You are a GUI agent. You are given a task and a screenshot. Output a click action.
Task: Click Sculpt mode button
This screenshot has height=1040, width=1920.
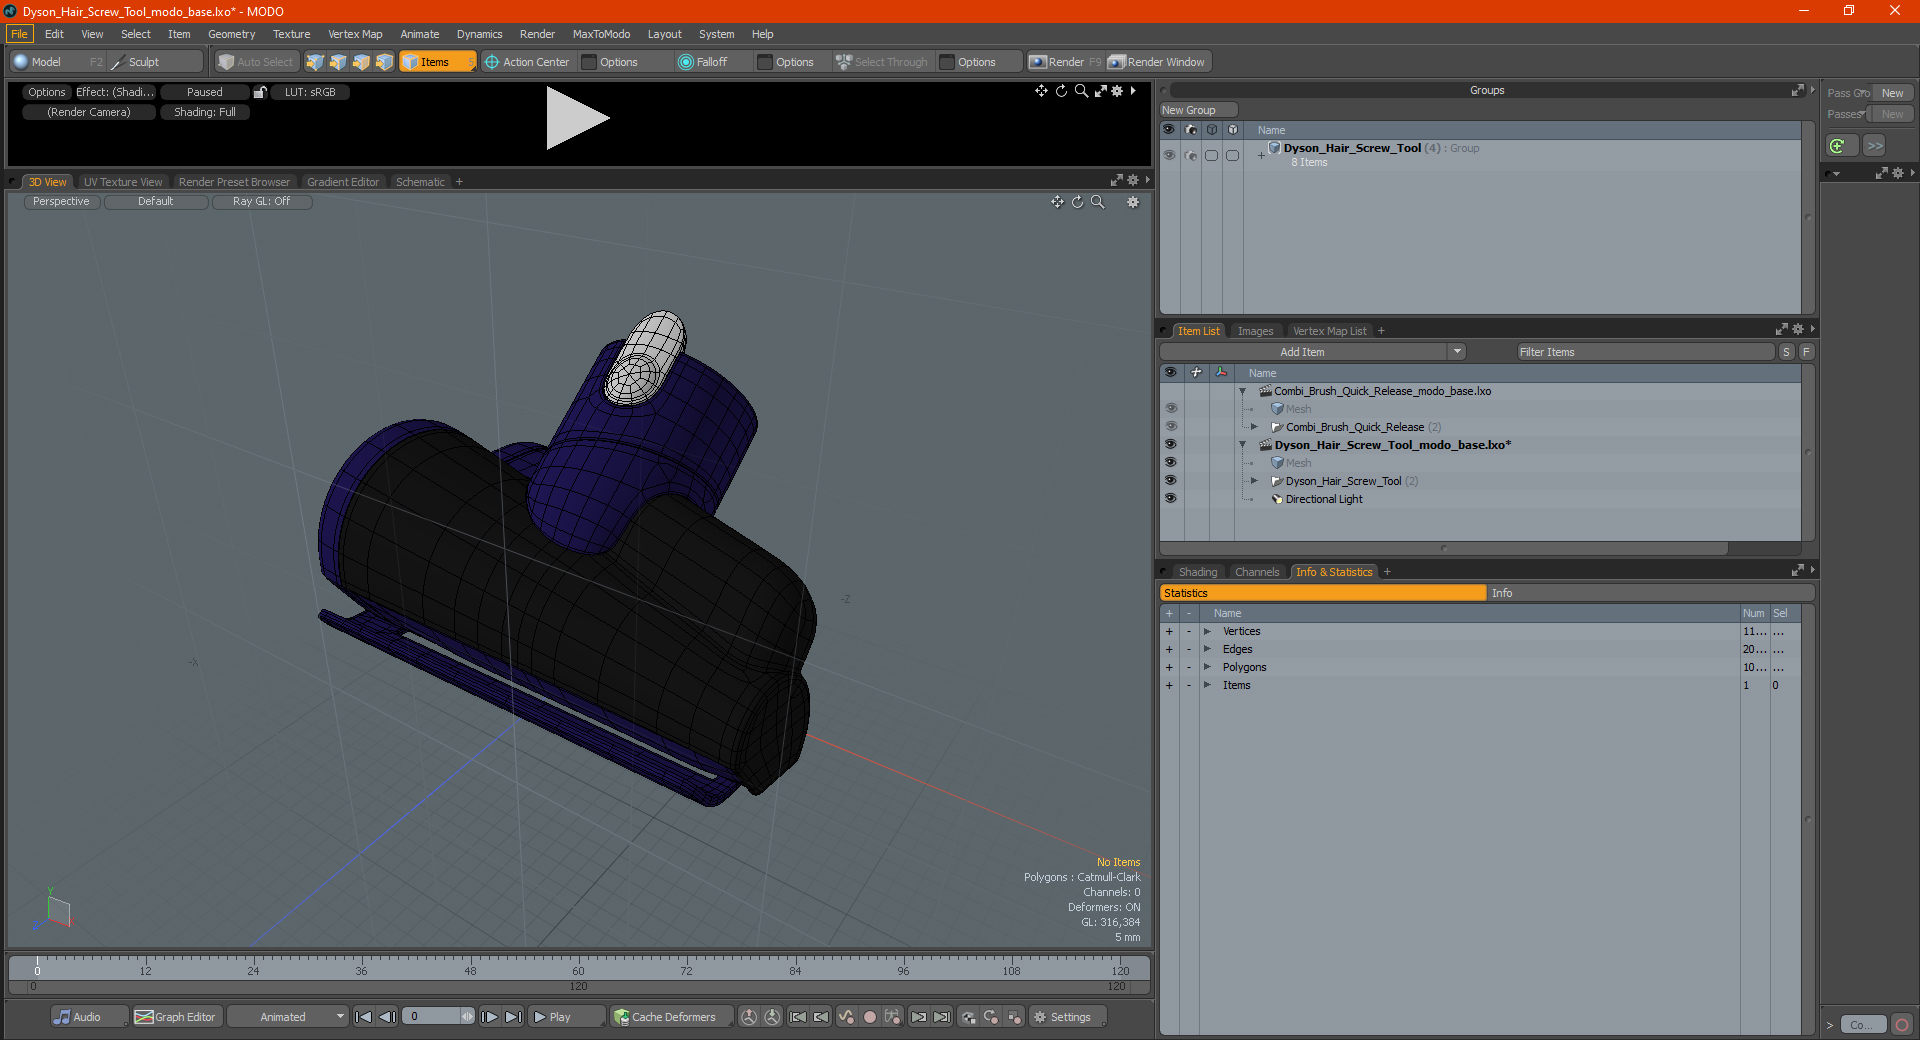[x=154, y=62]
